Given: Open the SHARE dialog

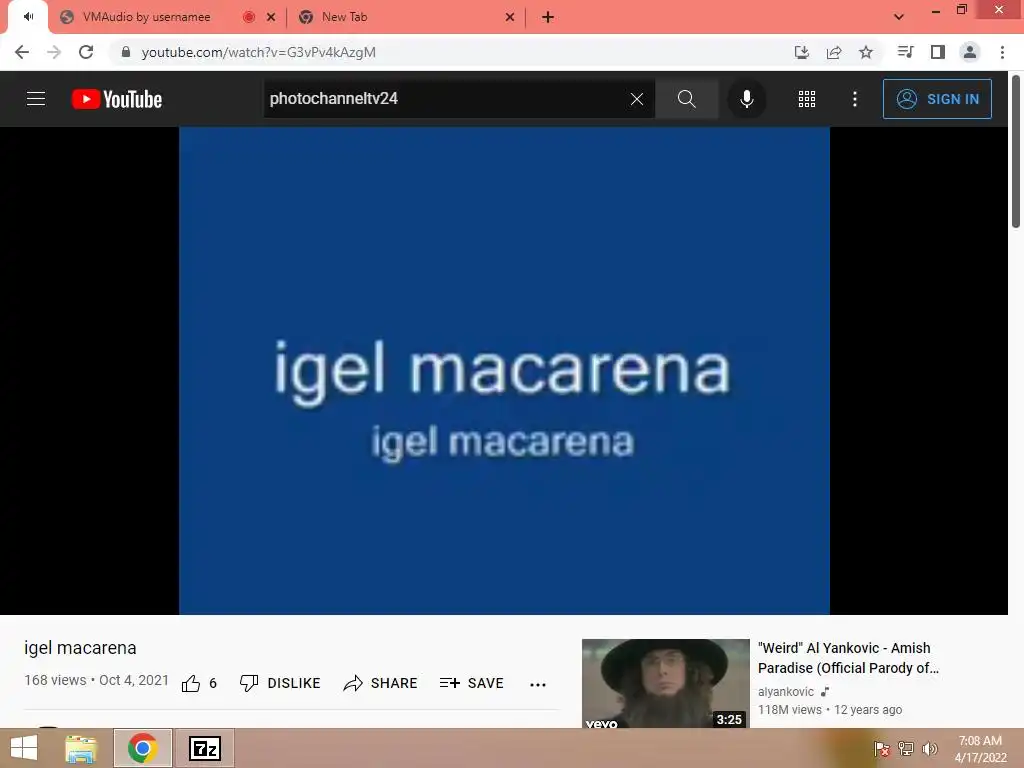Looking at the screenshot, I should click(x=380, y=683).
